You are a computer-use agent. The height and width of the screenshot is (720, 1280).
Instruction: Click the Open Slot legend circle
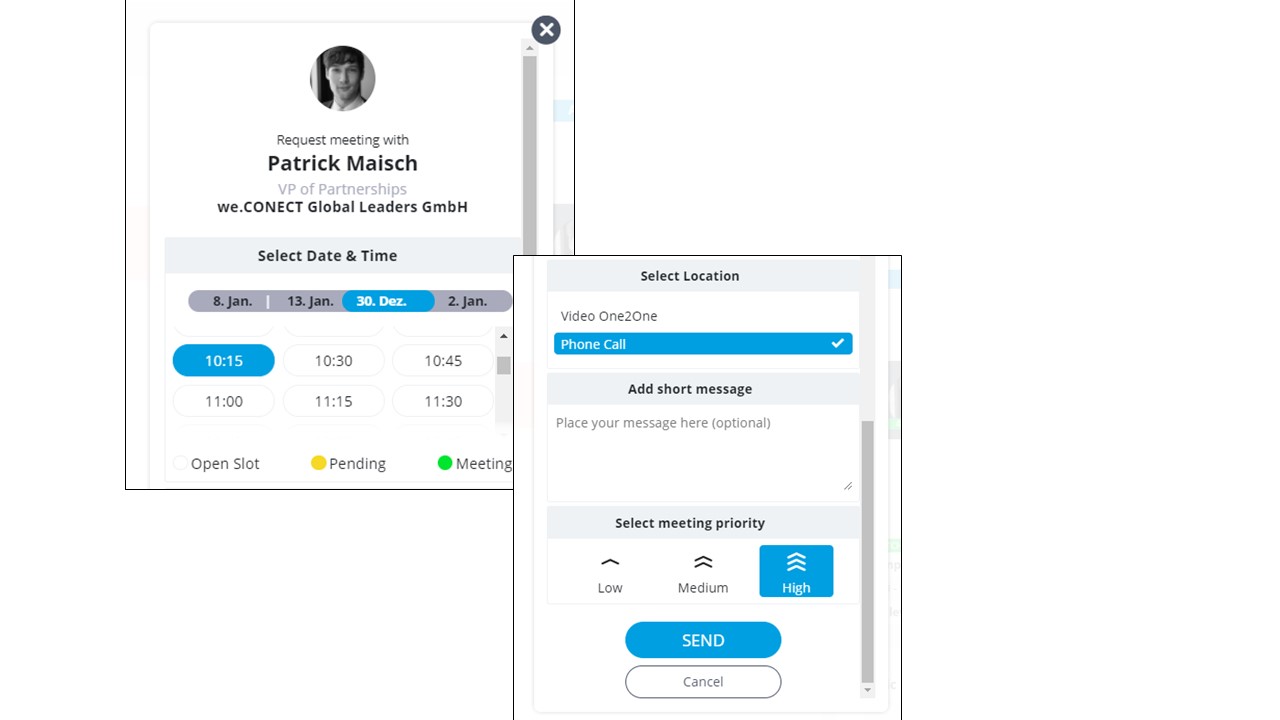tap(180, 463)
